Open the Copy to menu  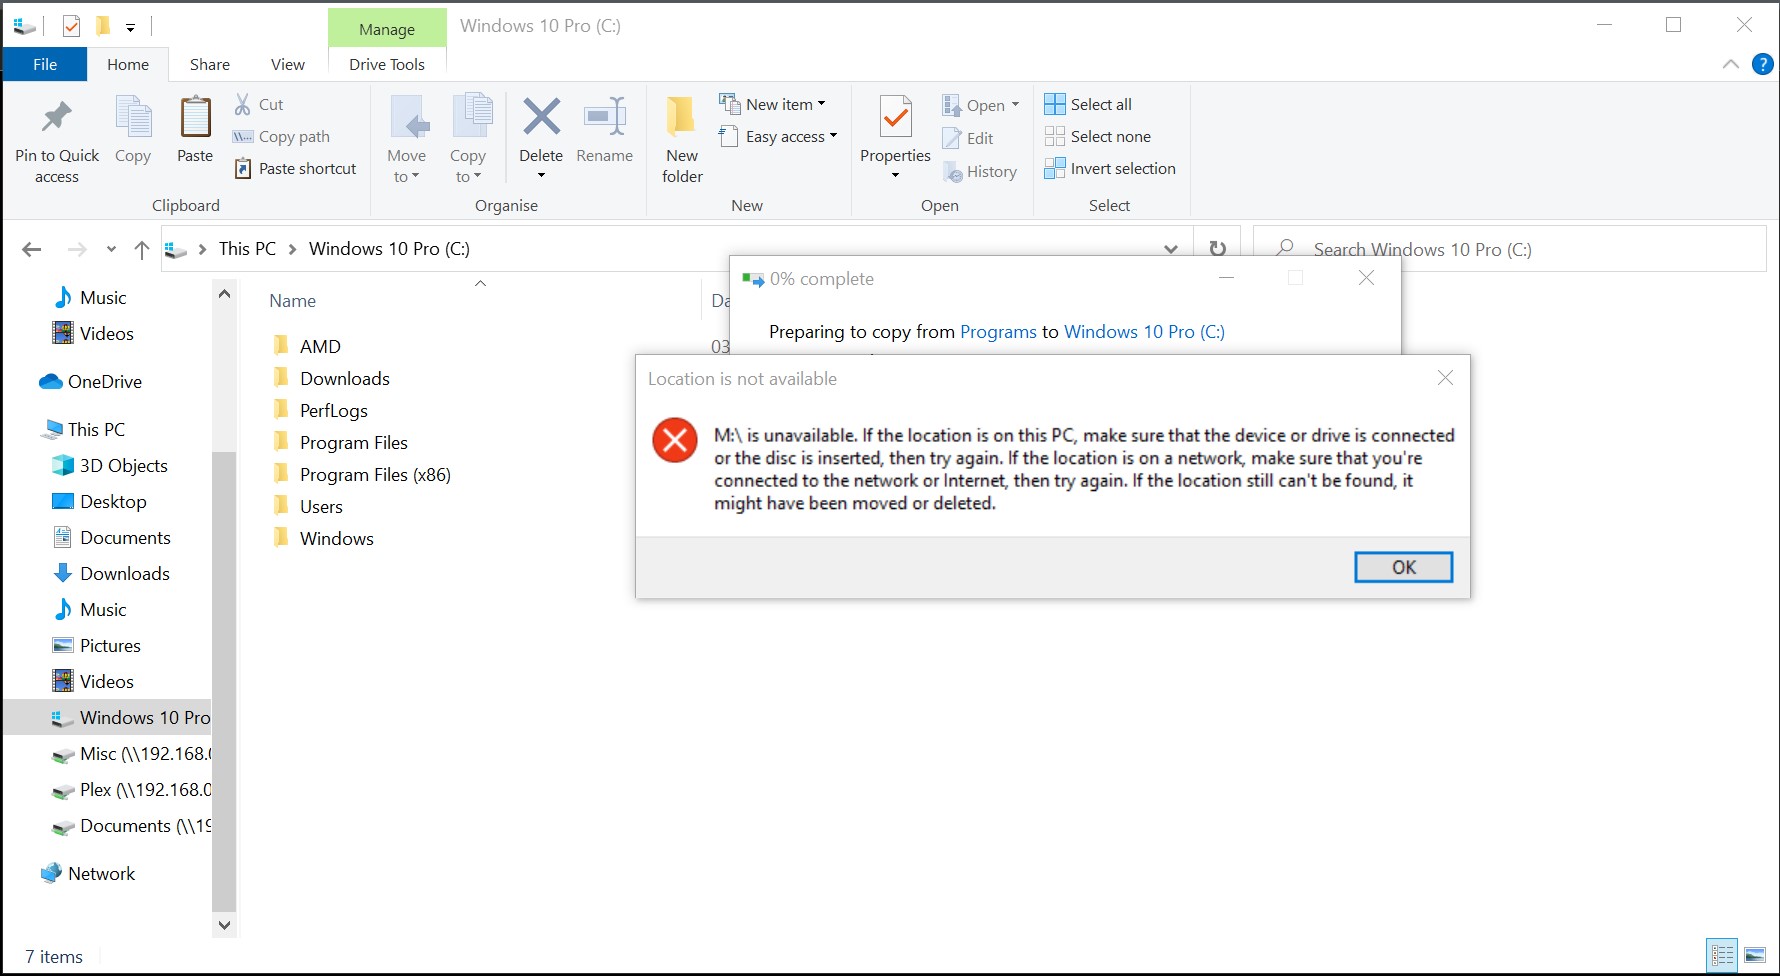(468, 140)
